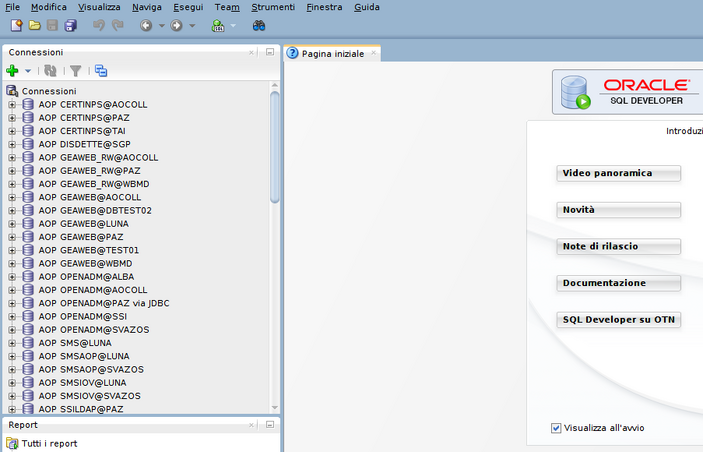Expand the AOP DISDETTE@SGP connection
The height and width of the screenshot is (452, 703).
pos(12,144)
